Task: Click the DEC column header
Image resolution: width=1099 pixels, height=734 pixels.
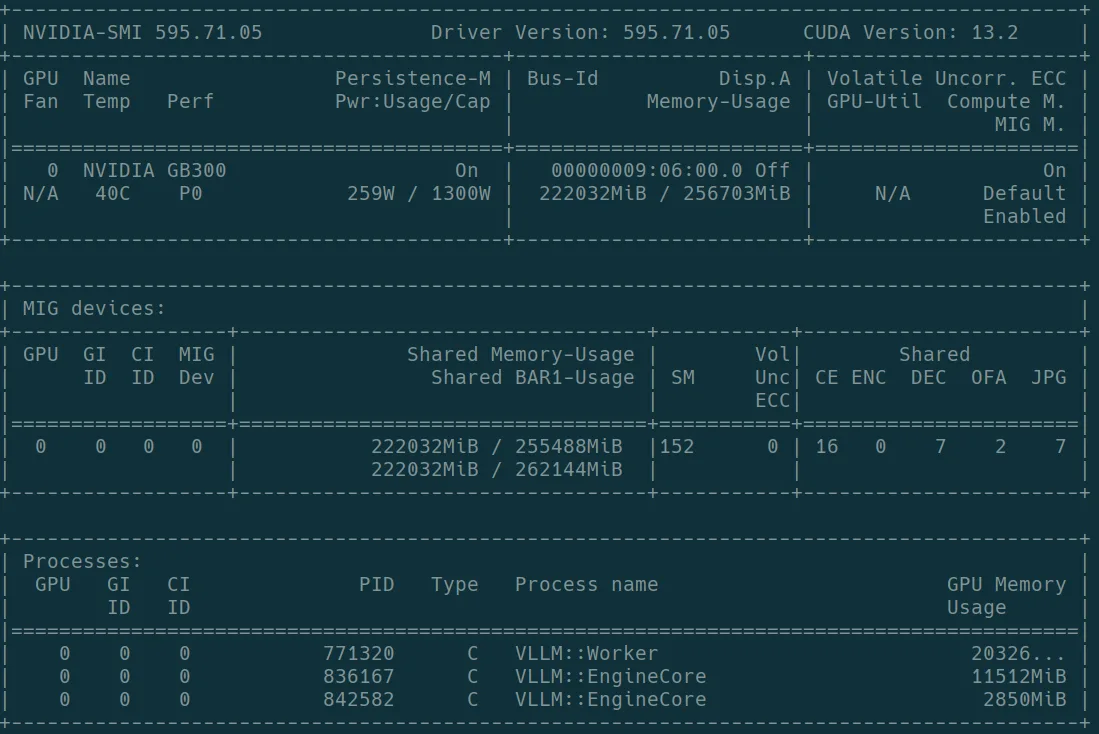Action: [928, 378]
